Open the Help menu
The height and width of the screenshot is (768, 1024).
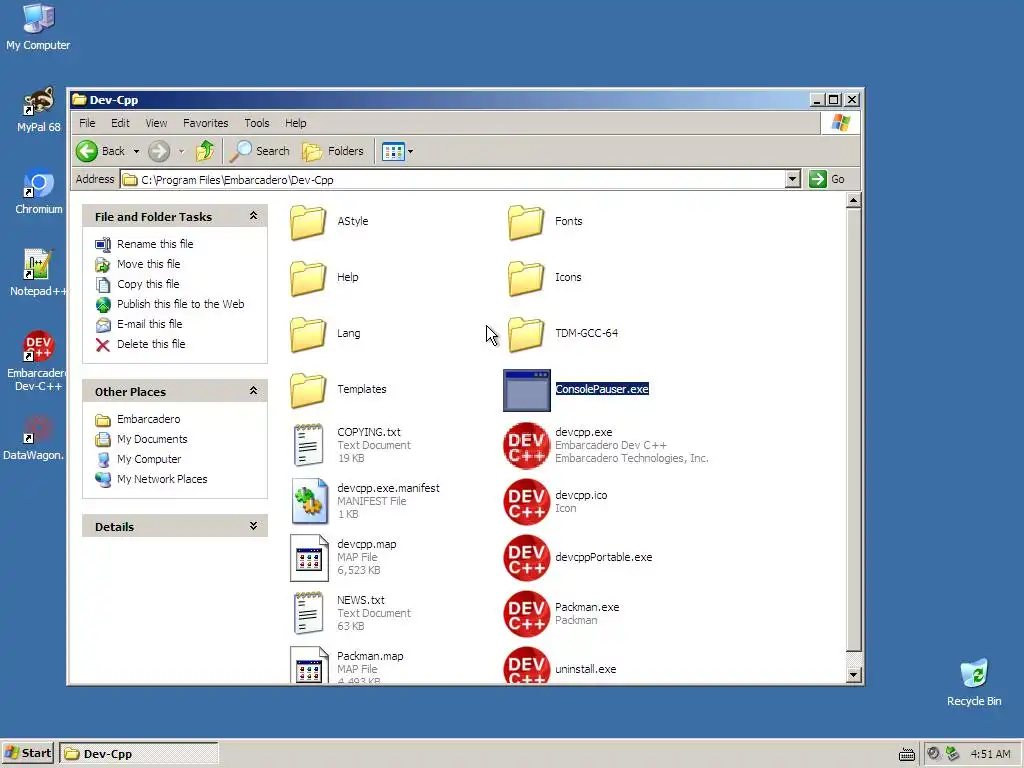[295, 123]
